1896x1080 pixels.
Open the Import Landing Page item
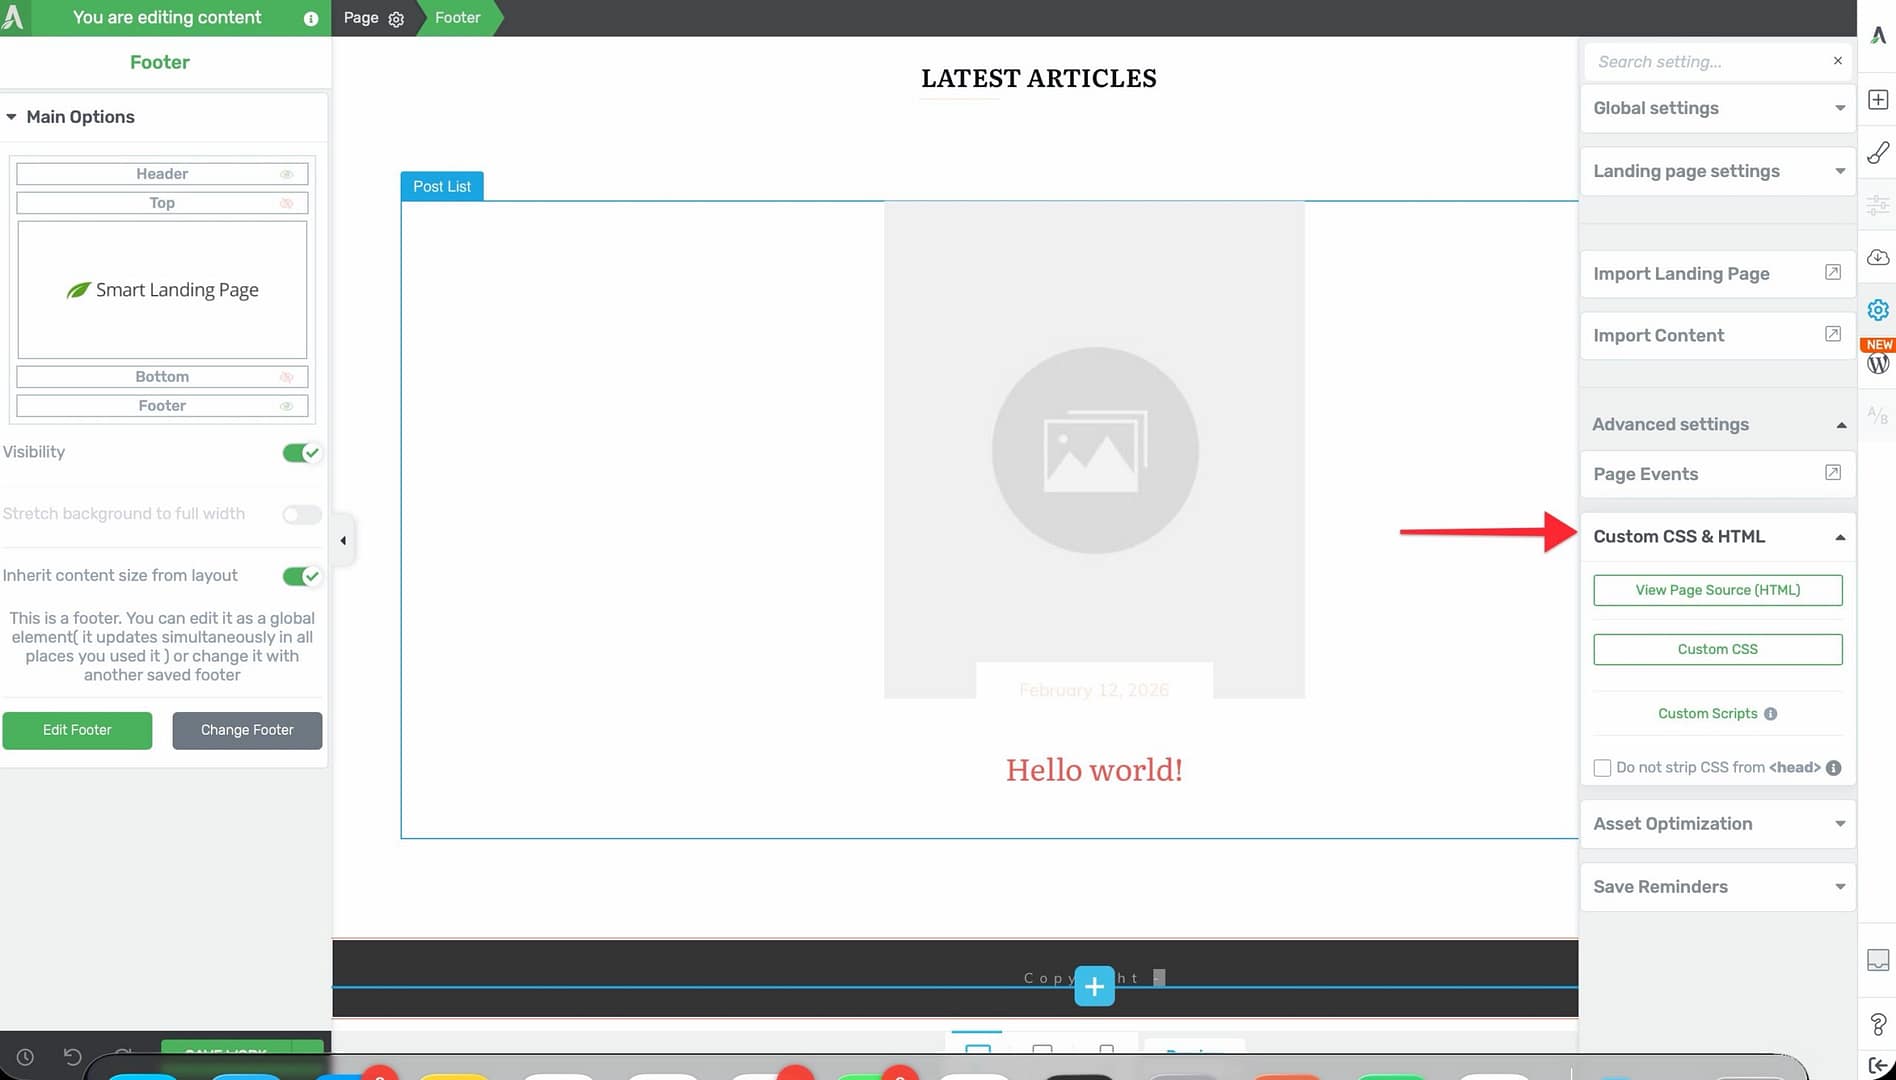click(x=1717, y=274)
